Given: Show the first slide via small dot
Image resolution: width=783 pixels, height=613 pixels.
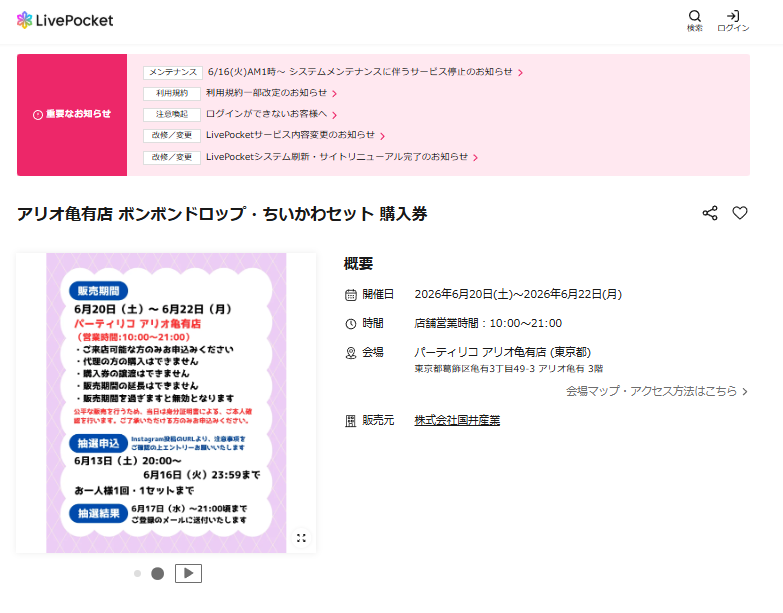Looking at the screenshot, I should tap(137, 574).
